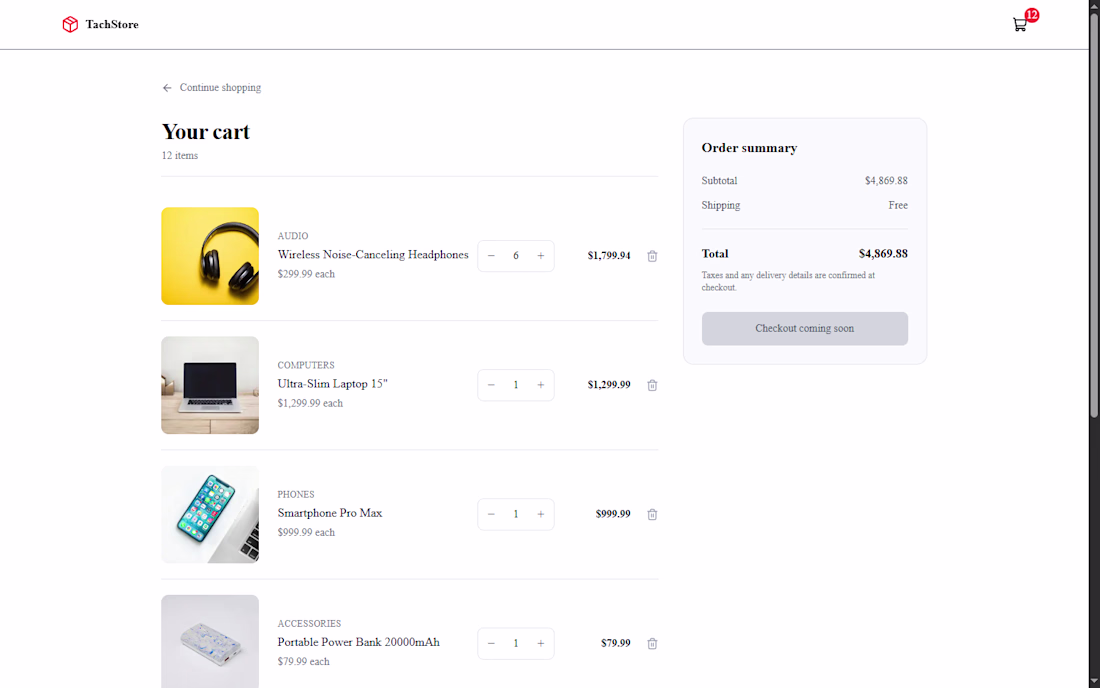Image resolution: width=1100 pixels, height=688 pixels.
Task: View the power bank product image
Action: 210,642
